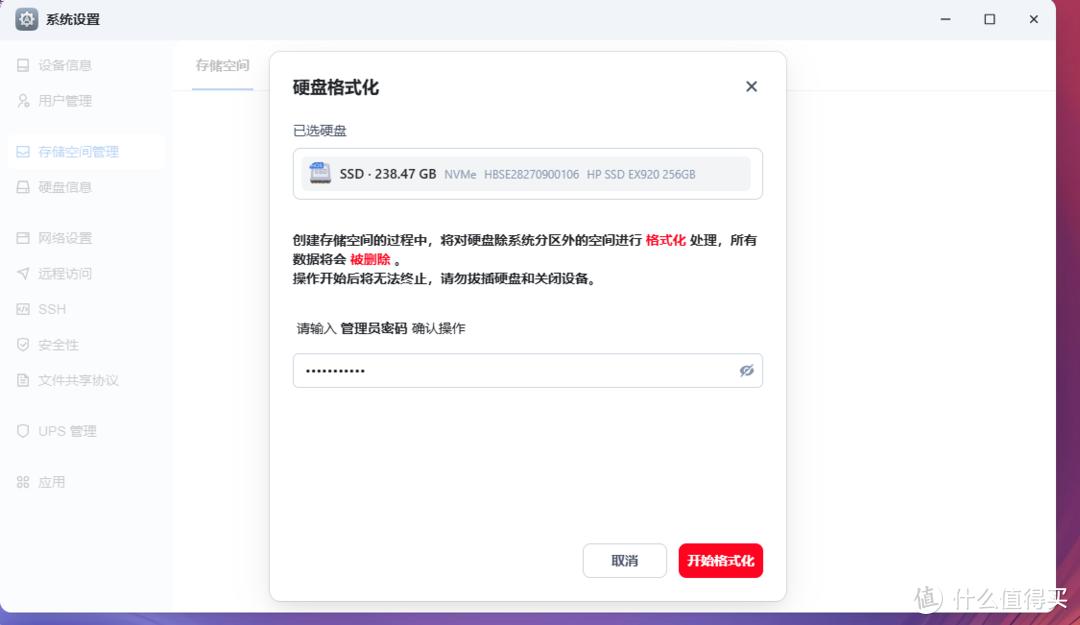Toggle password visibility eye icon
The width and height of the screenshot is (1080, 625).
point(746,370)
